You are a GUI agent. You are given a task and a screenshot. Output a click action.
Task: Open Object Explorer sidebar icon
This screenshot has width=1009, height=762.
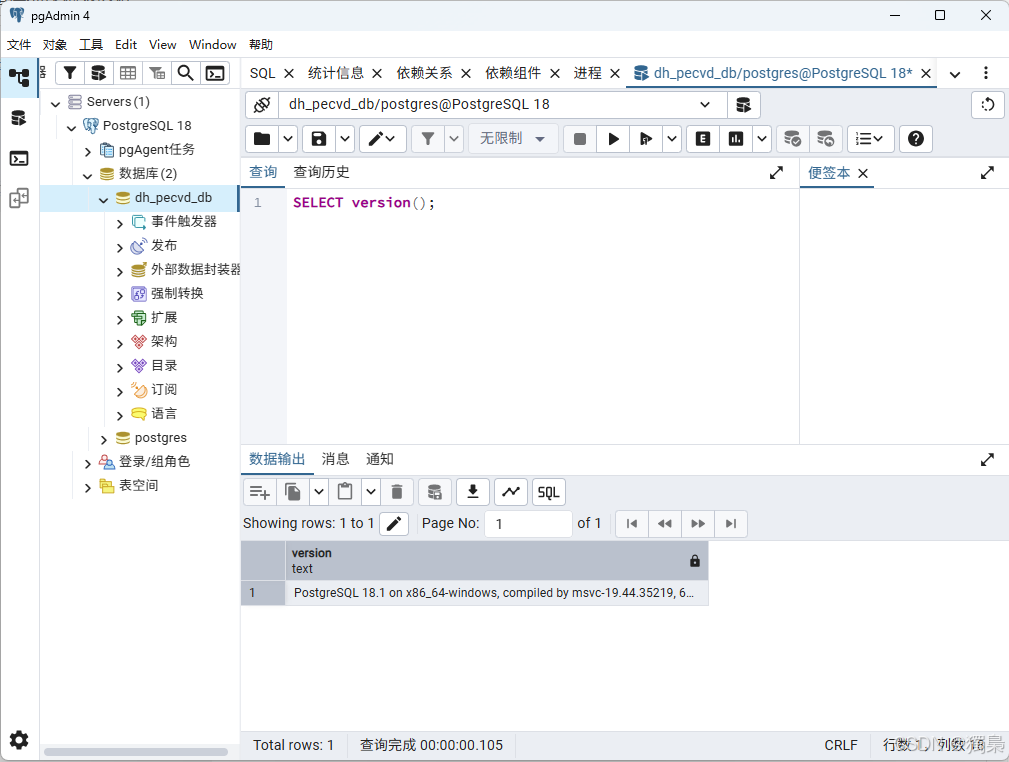point(19,78)
